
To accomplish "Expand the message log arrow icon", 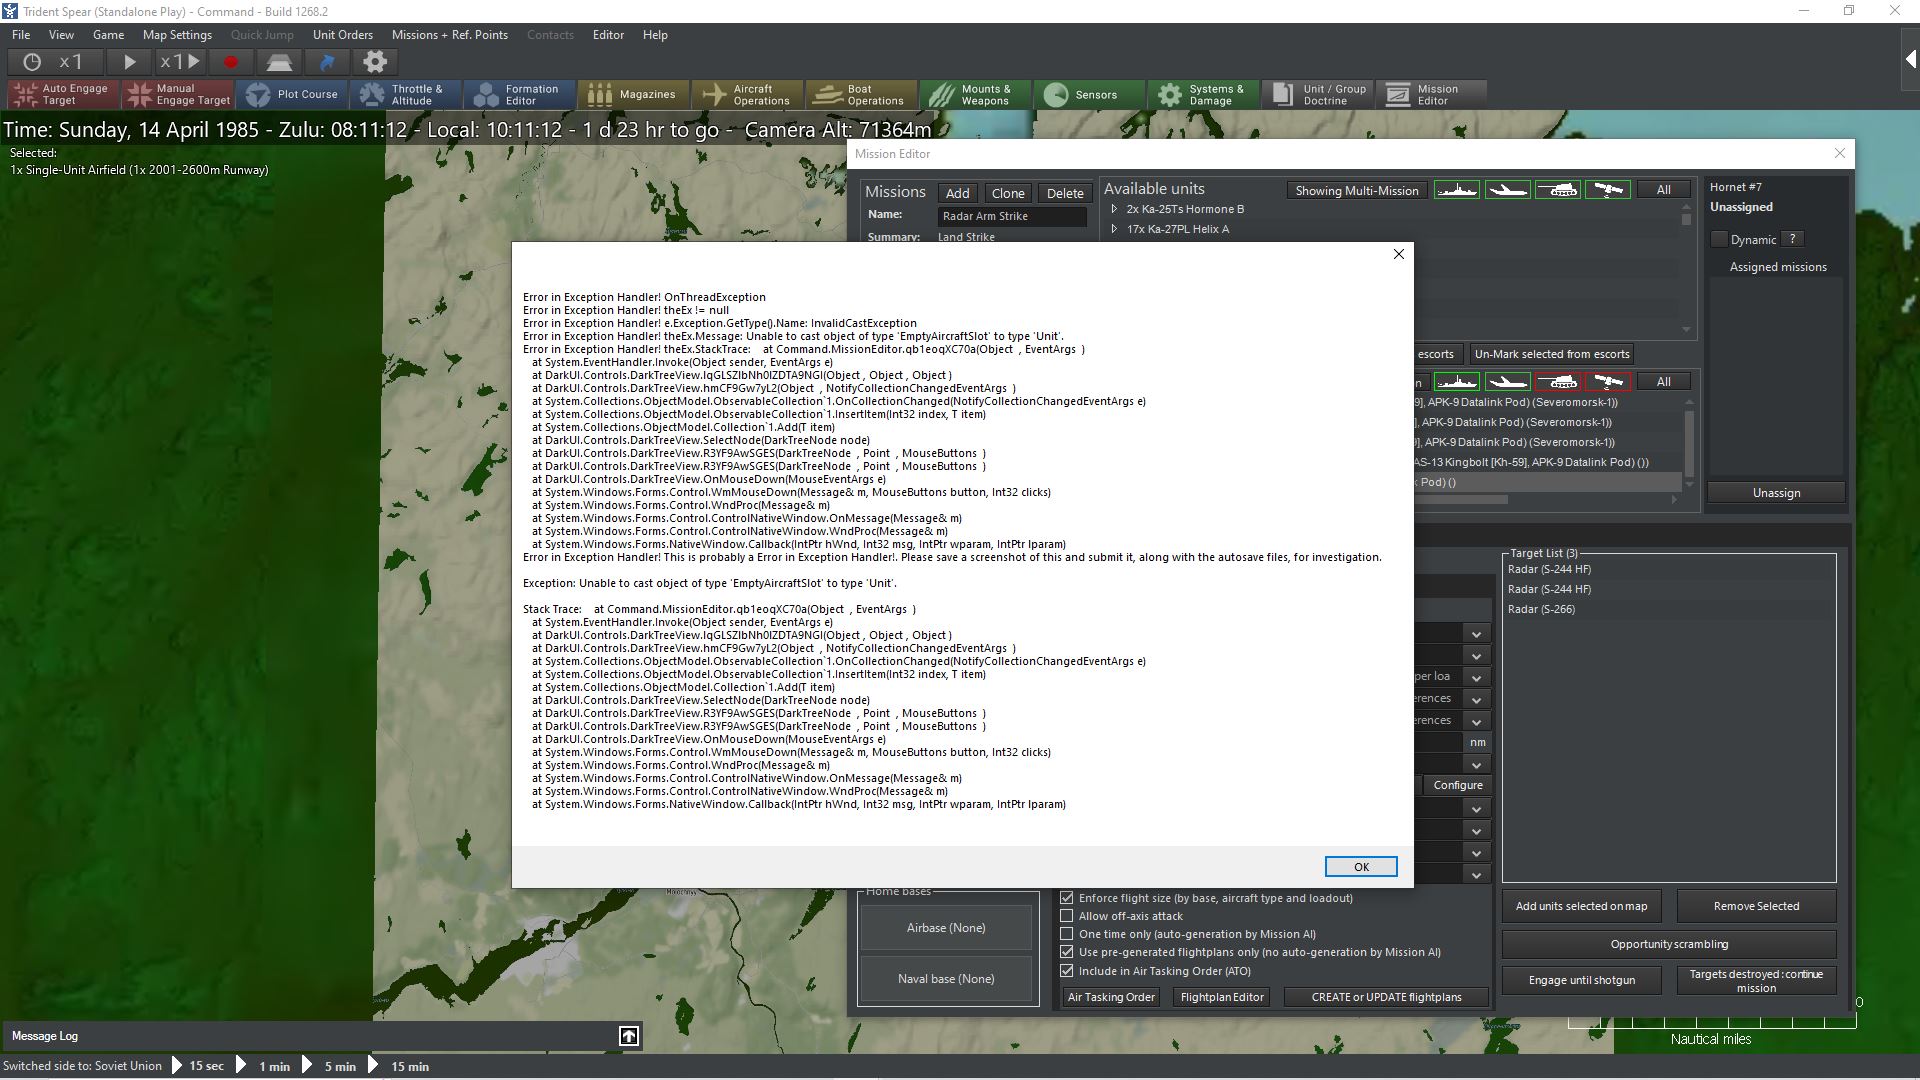I will click(629, 1036).
